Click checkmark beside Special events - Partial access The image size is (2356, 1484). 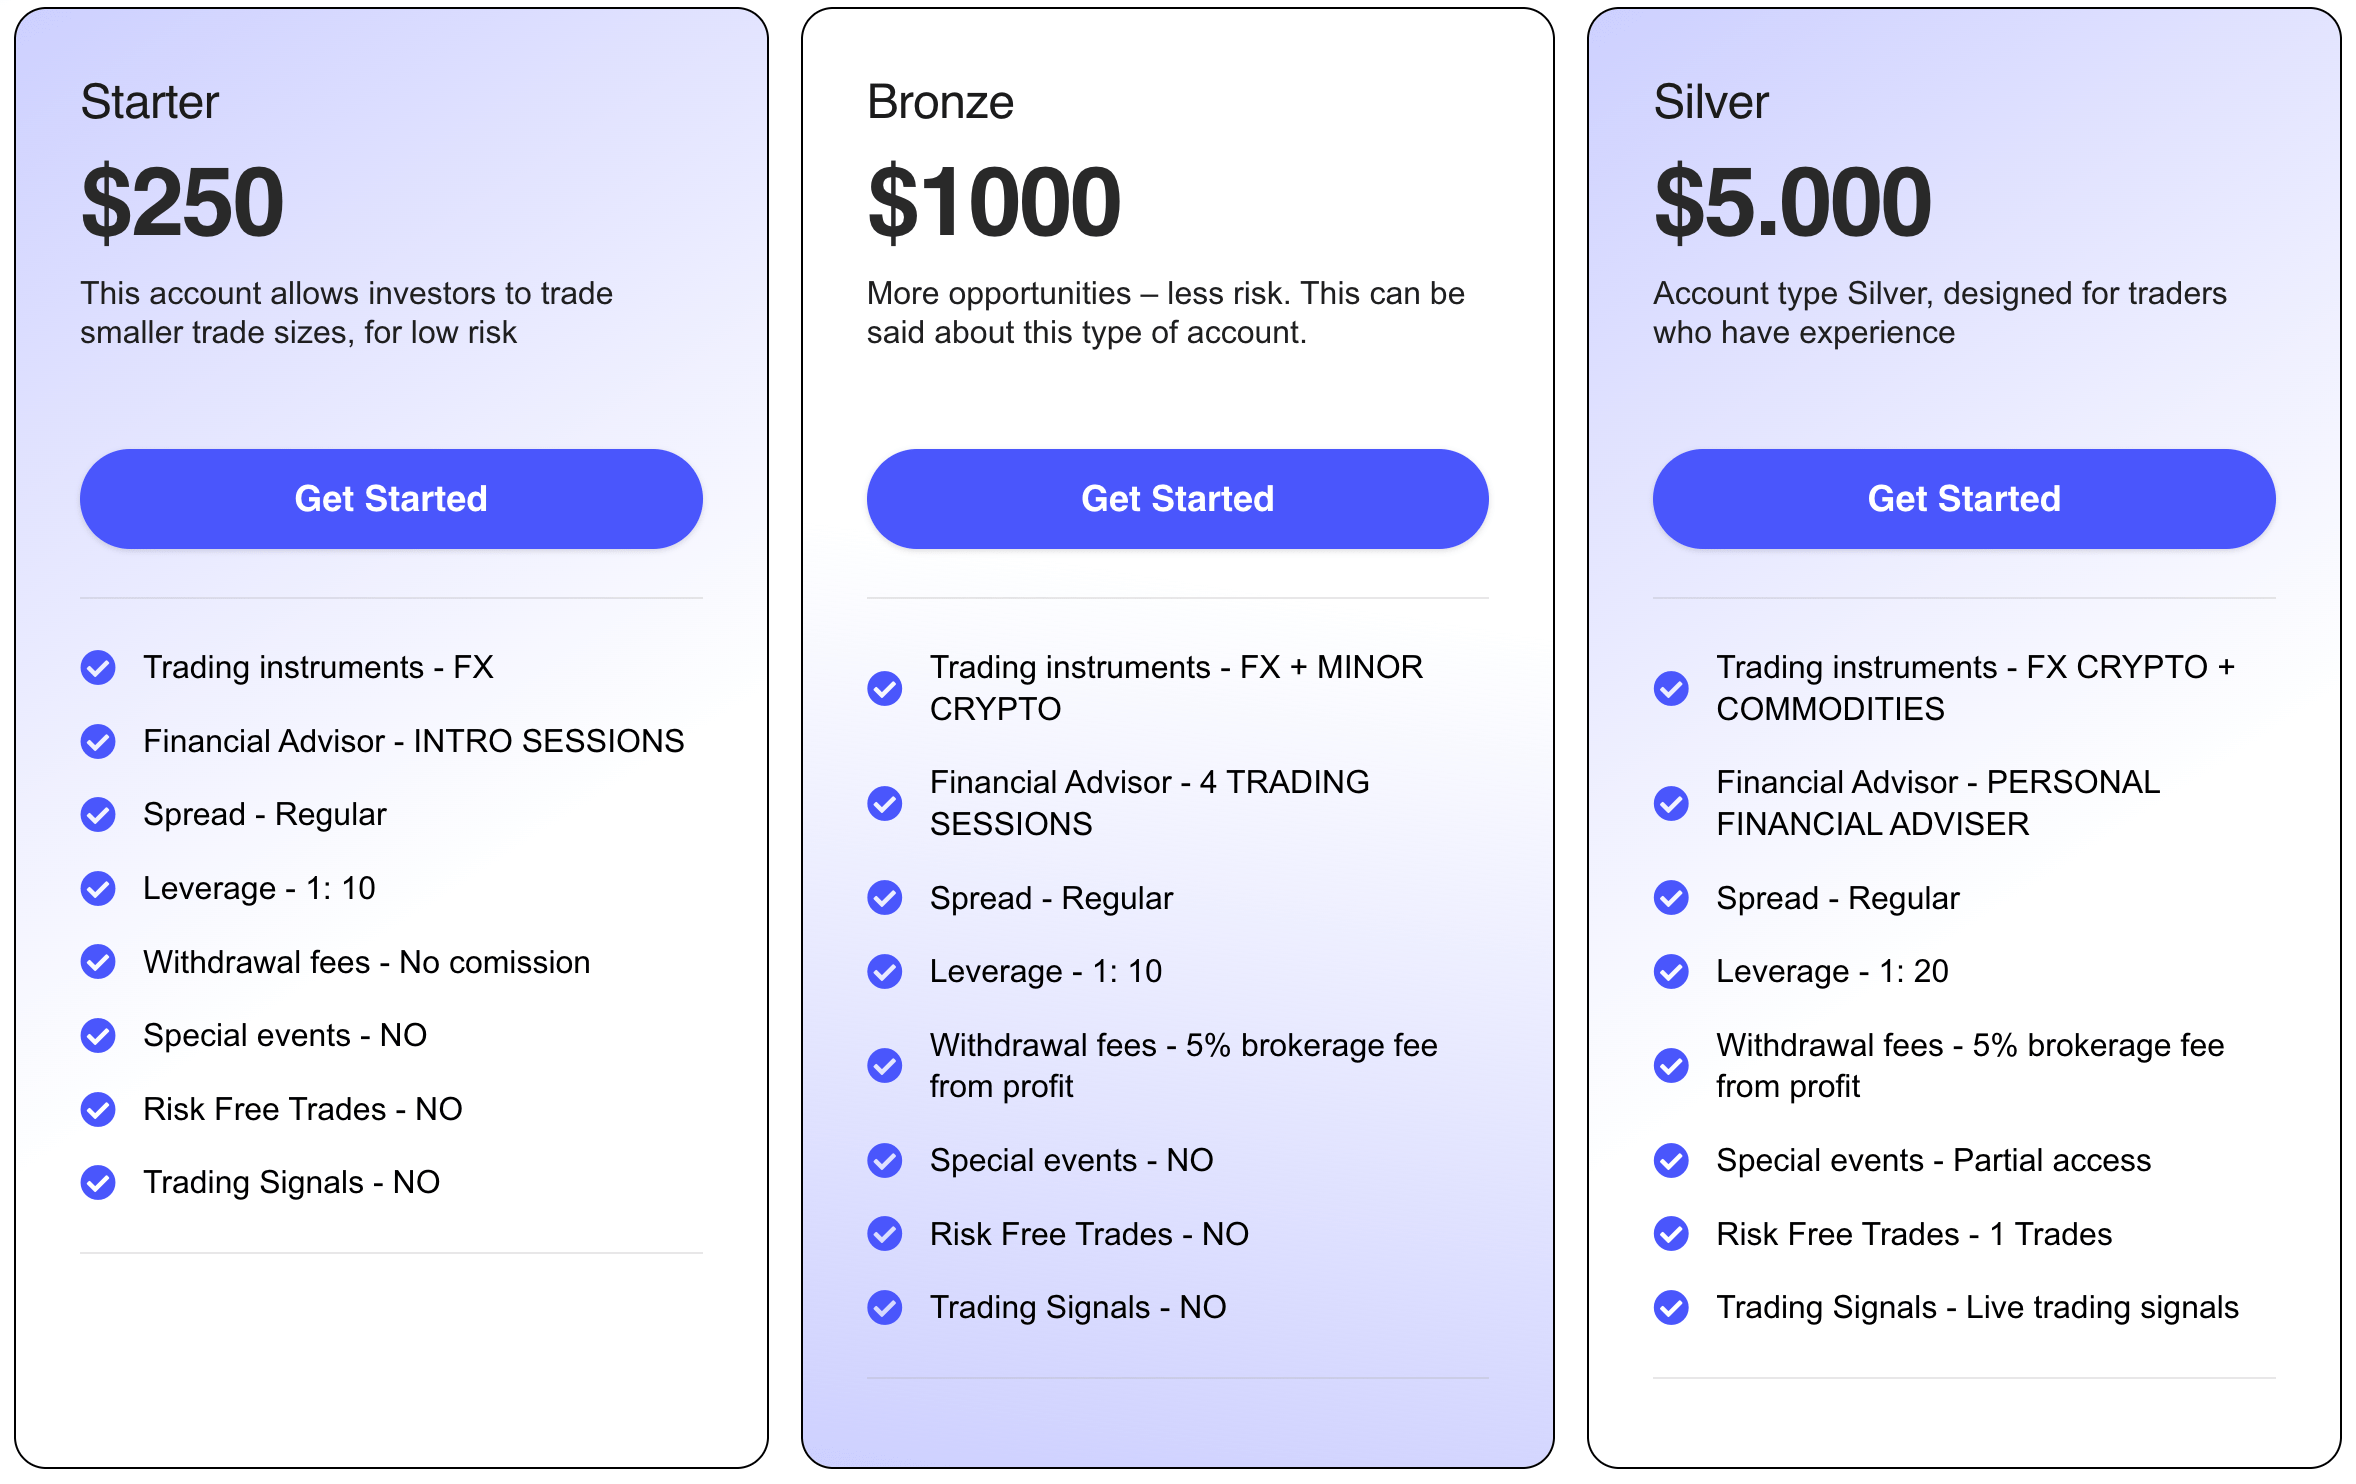(x=1671, y=1160)
